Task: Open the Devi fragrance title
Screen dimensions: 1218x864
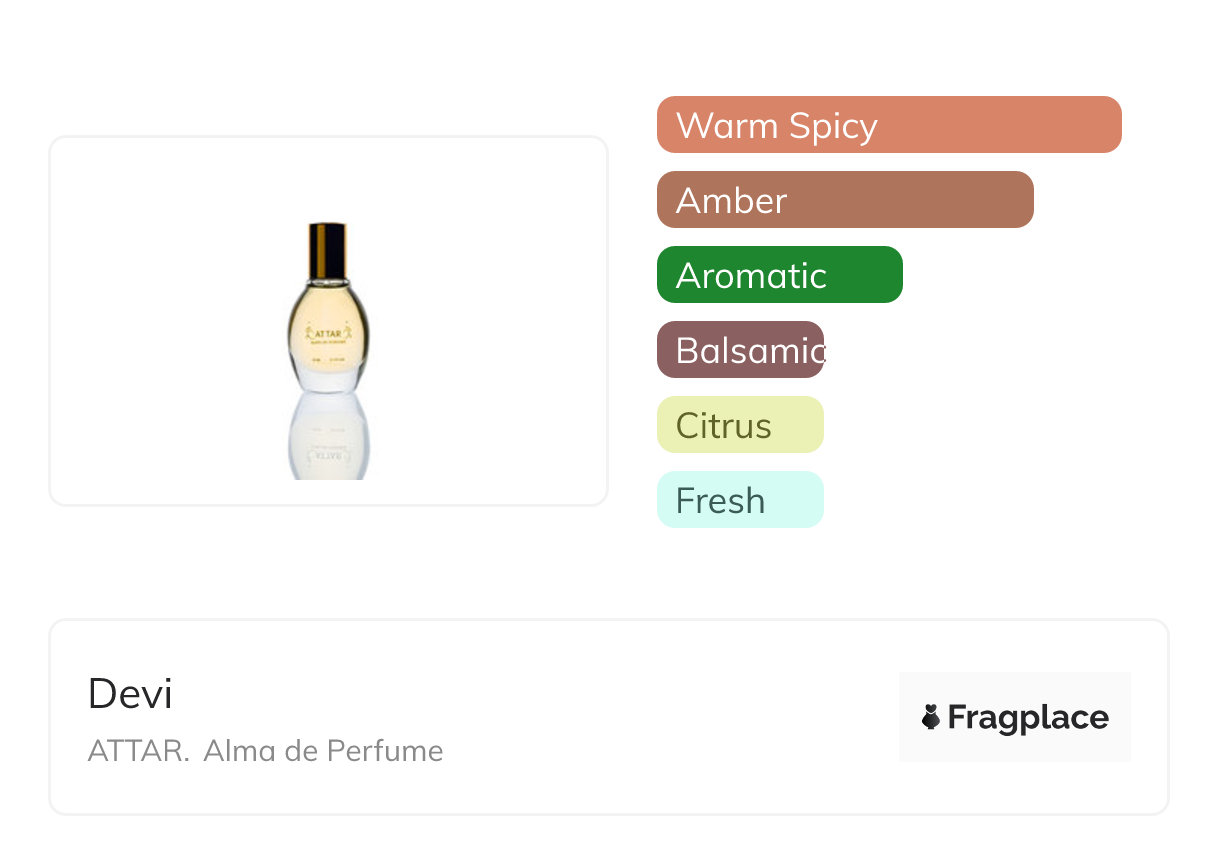Action: click(130, 694)
